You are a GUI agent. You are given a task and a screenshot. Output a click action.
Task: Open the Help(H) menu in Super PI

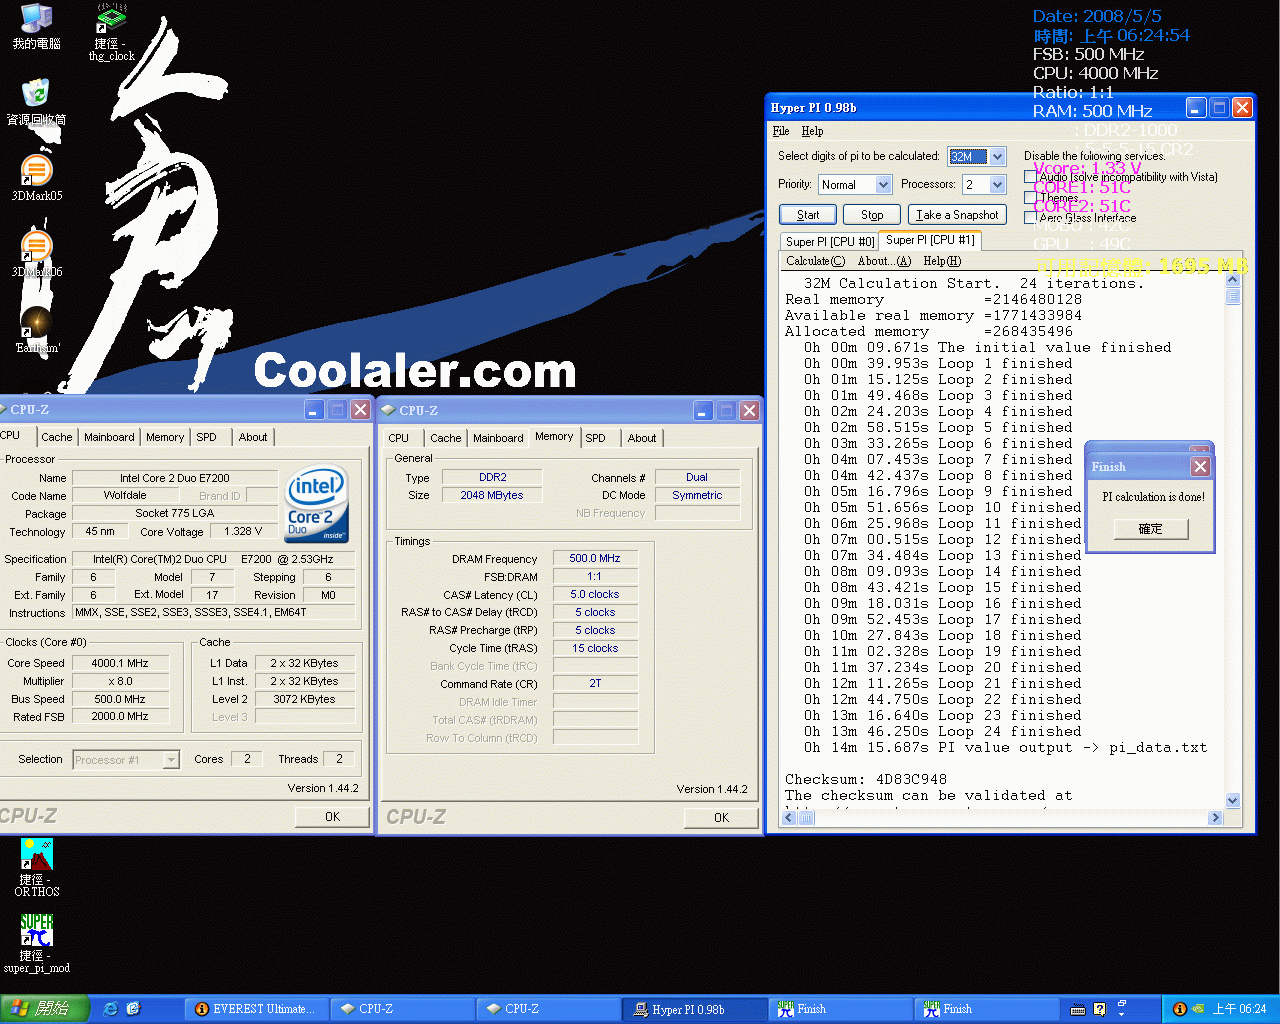point(942,261)
